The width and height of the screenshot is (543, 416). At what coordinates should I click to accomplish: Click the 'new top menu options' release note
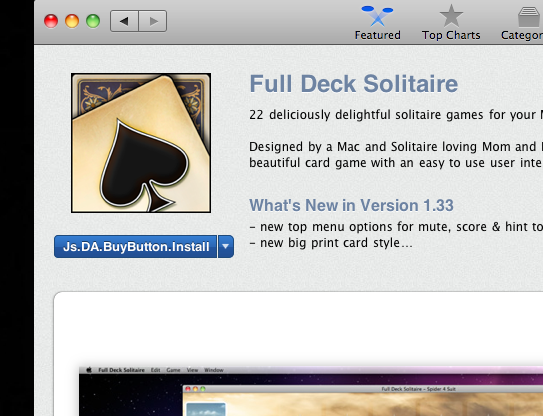[x=396, y=227]
